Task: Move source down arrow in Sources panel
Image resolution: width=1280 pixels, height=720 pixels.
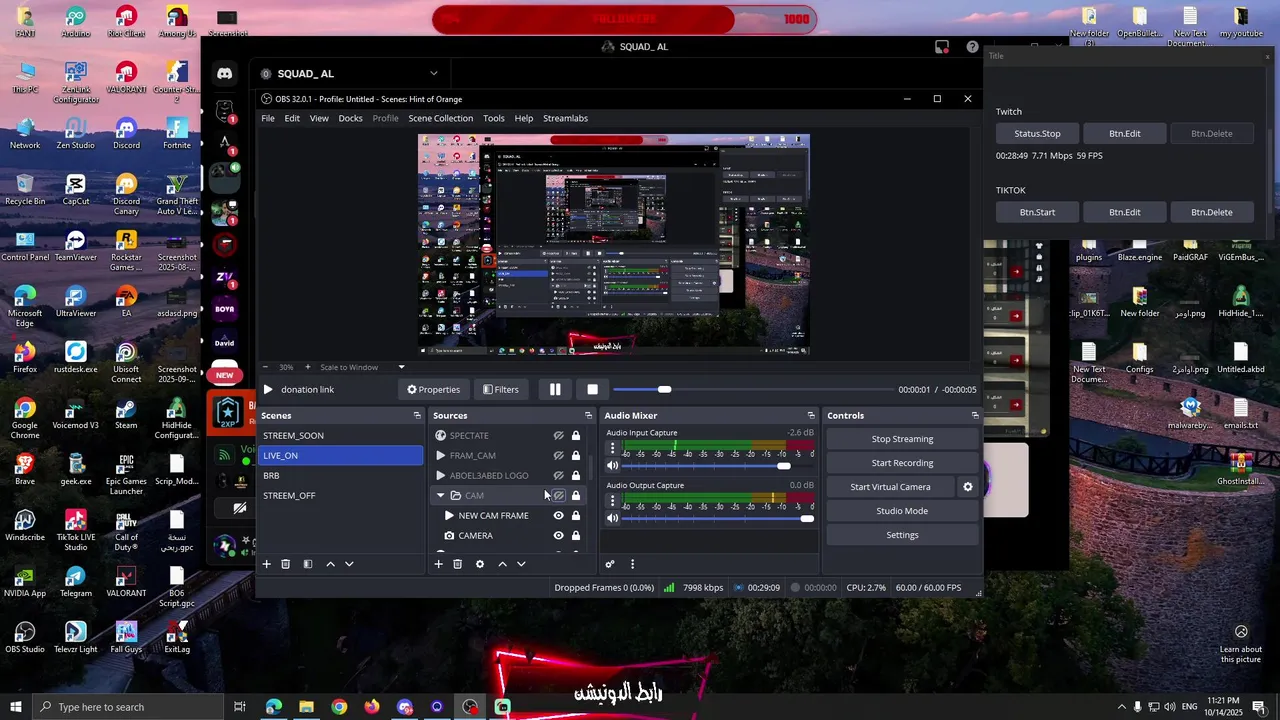Action: [521, 564]
